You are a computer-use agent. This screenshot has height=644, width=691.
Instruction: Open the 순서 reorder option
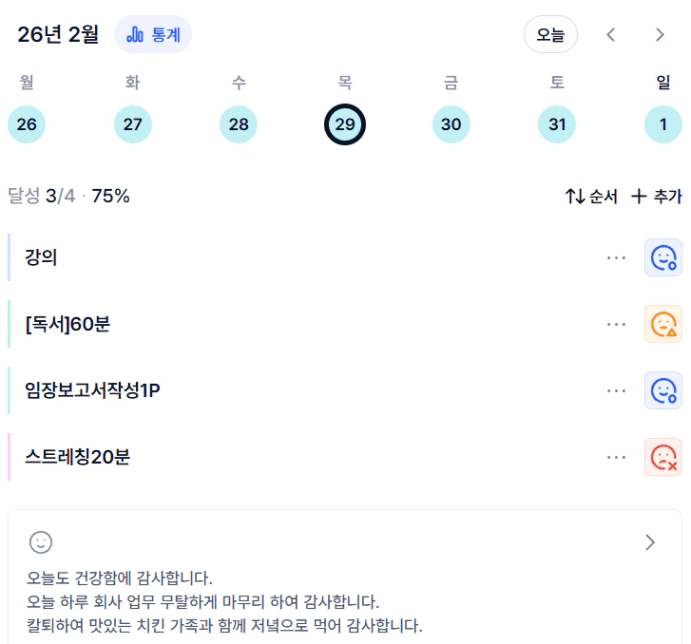591,196
